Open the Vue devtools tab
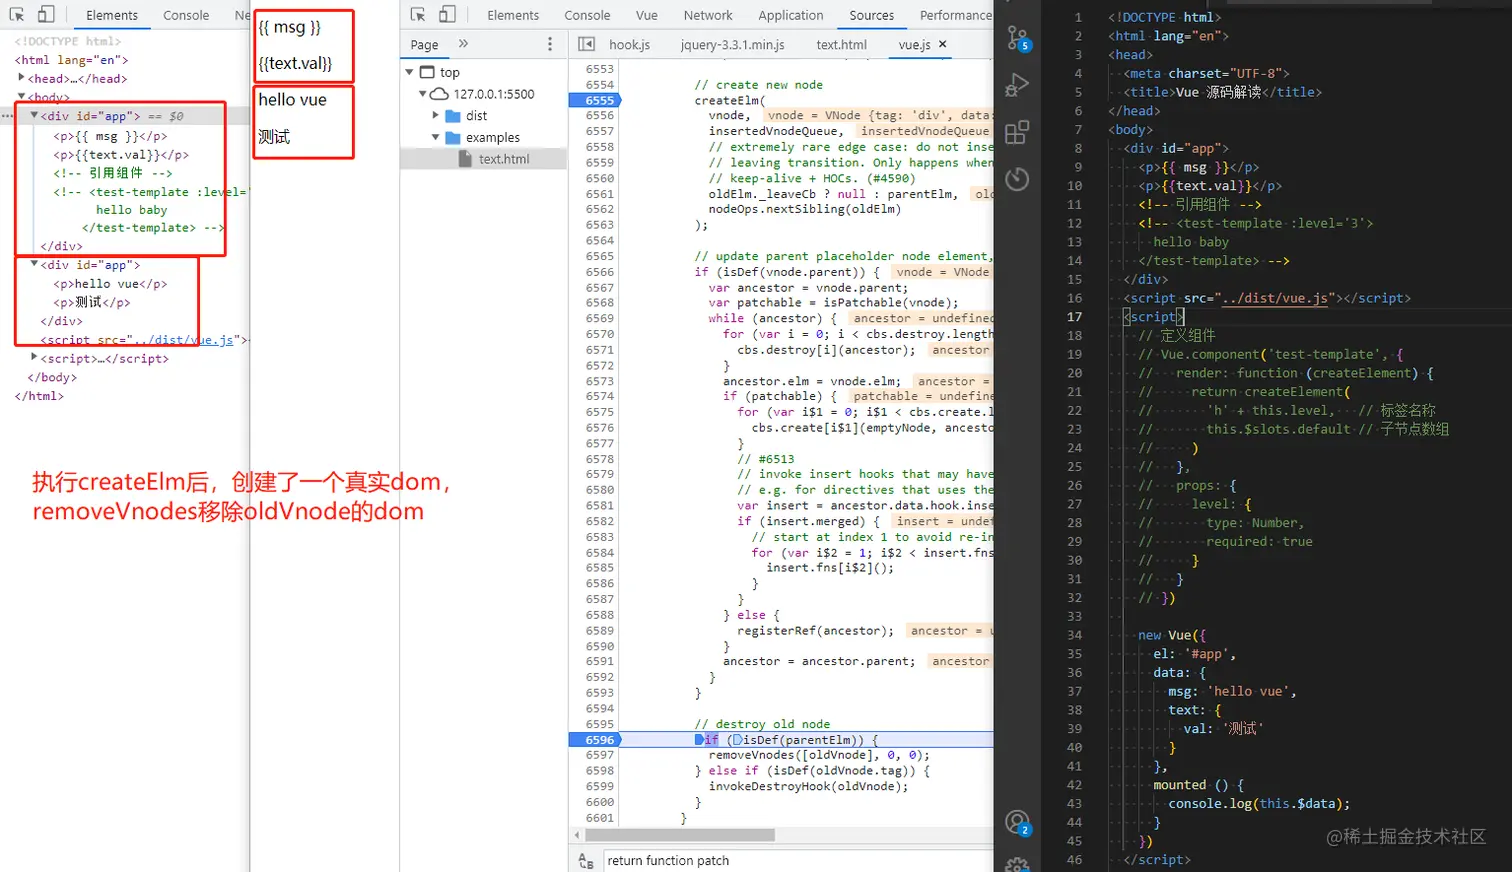Viewport: 1512px width, 872px height. tap(647, 15)
